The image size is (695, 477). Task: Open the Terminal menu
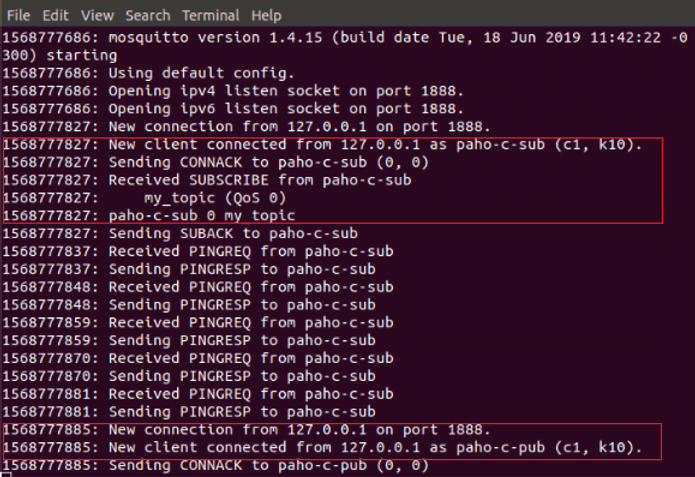pos(211,16)
